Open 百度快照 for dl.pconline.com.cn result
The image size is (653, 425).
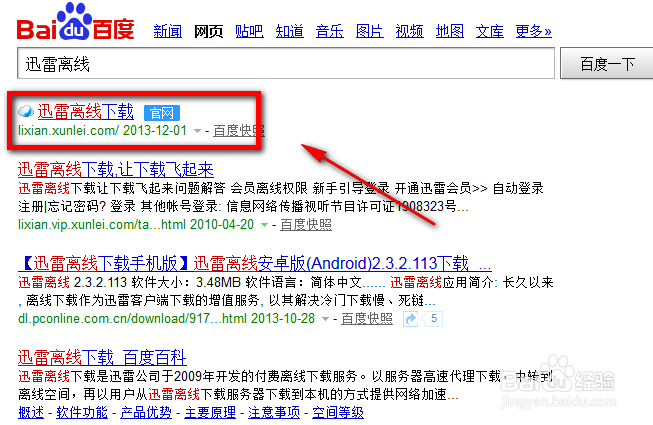367,319
